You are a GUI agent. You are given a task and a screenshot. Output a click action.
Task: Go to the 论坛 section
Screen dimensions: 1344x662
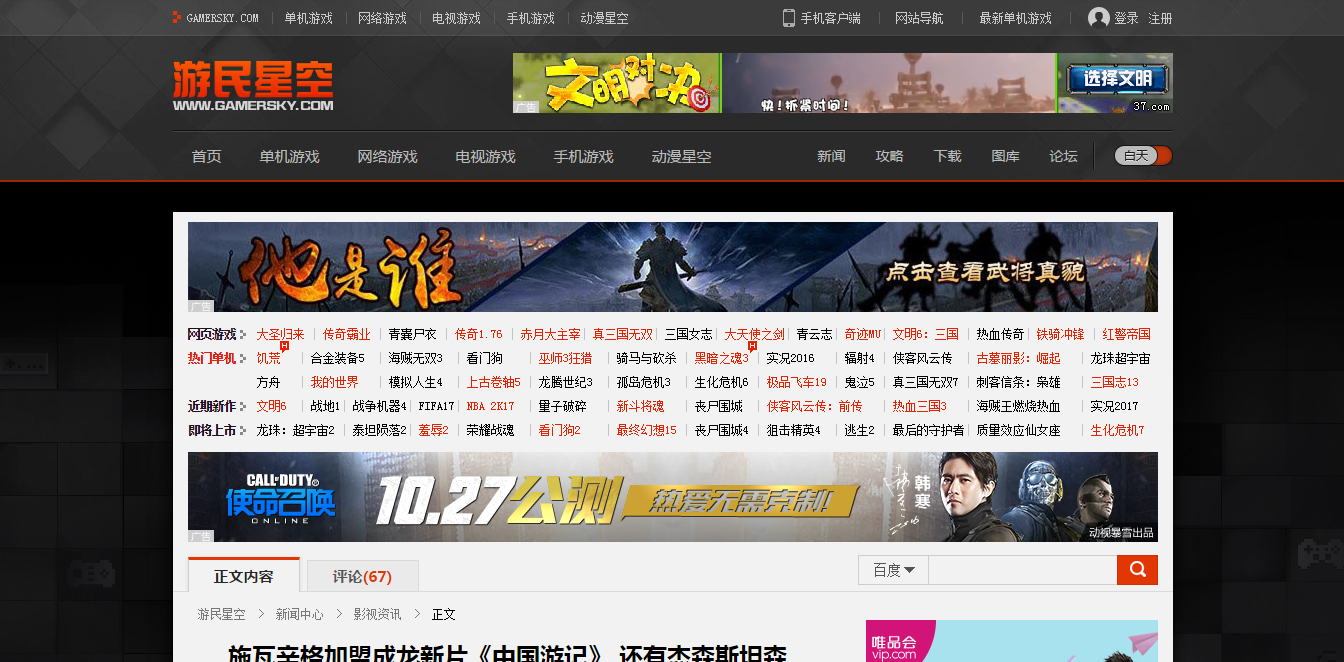pyautogui.click(x=1063, y=156)
